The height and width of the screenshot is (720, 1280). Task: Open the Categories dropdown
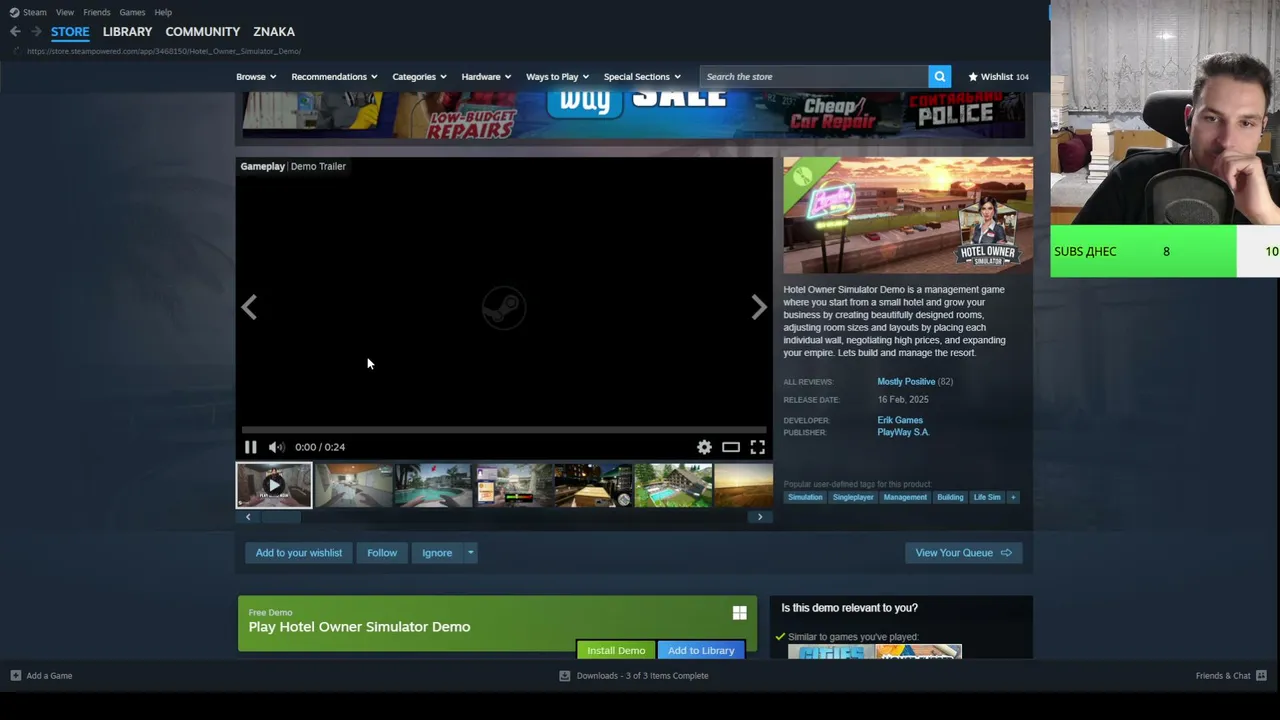pyautogui.click(x=420, y=77)
